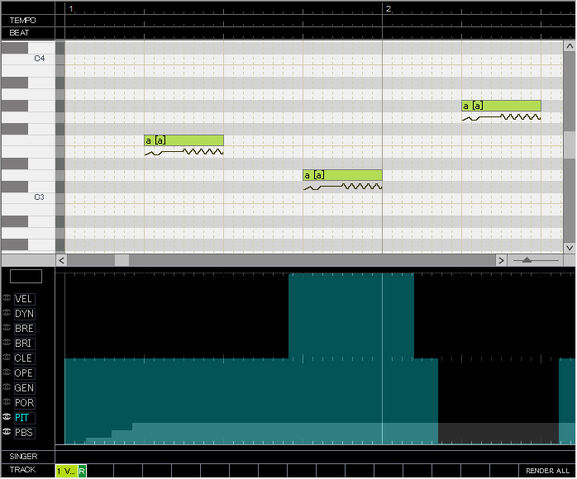Click the horizontal zoom slider handle
The width and height of the screenshot is (577, 479).
pos(527,260)
